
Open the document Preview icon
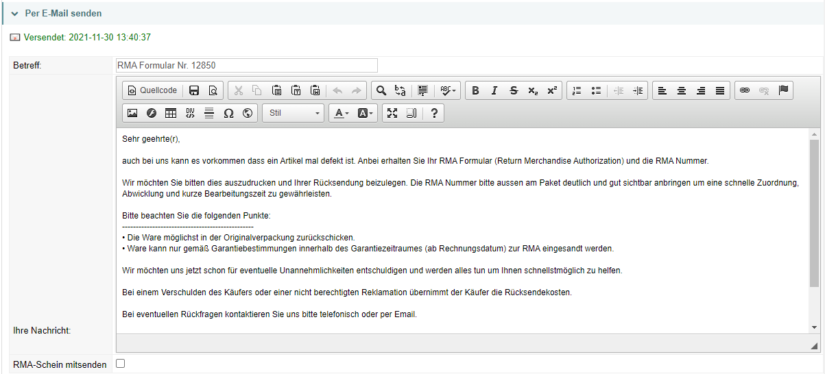tap(213, 90)
